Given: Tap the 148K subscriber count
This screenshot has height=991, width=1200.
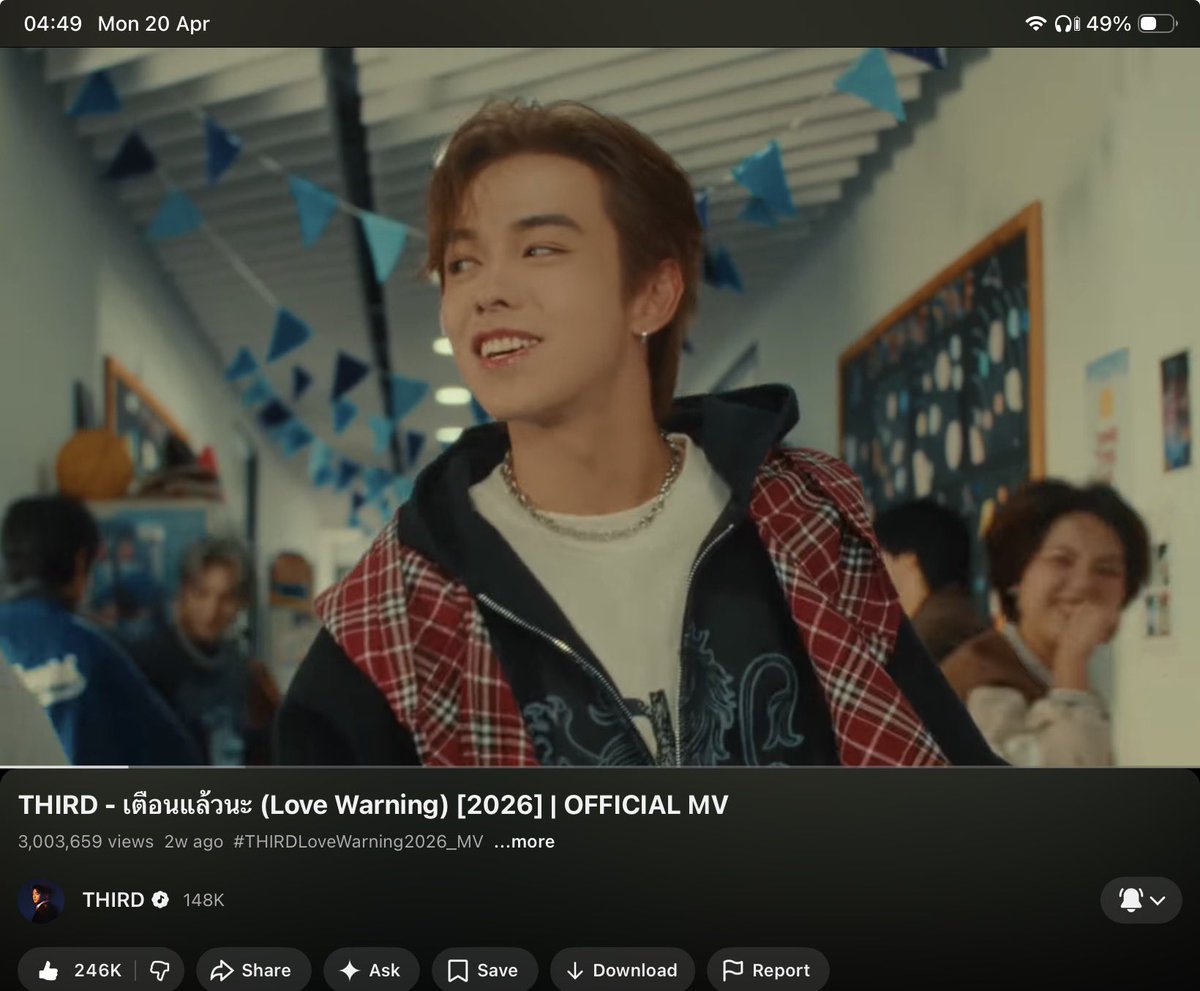Looking at the screenshot, I should point(203,901).
